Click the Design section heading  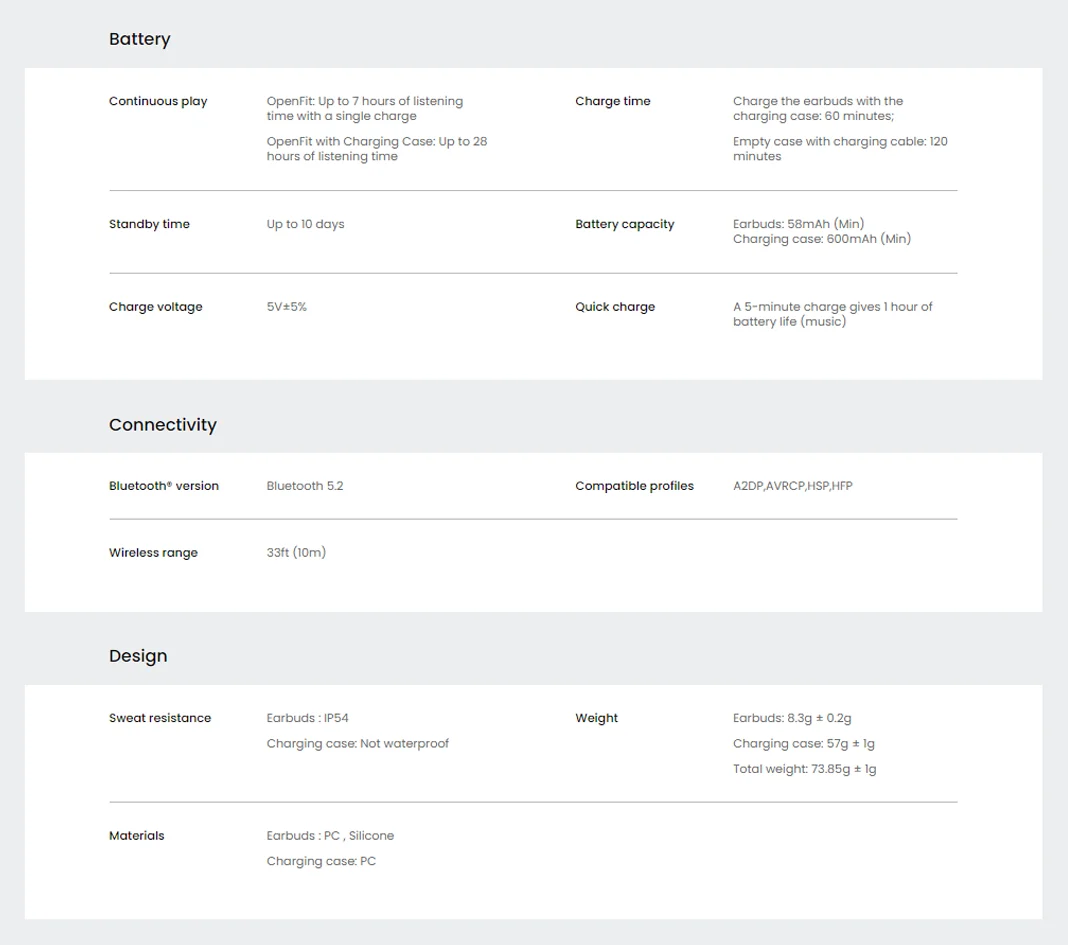(138, 656)
